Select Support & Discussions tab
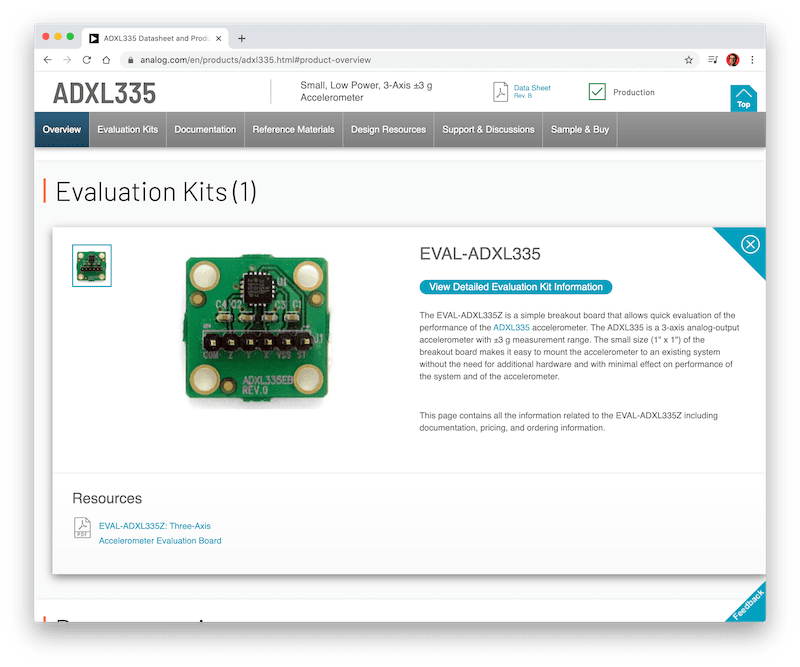800x667 pixels. click(488, 130)
